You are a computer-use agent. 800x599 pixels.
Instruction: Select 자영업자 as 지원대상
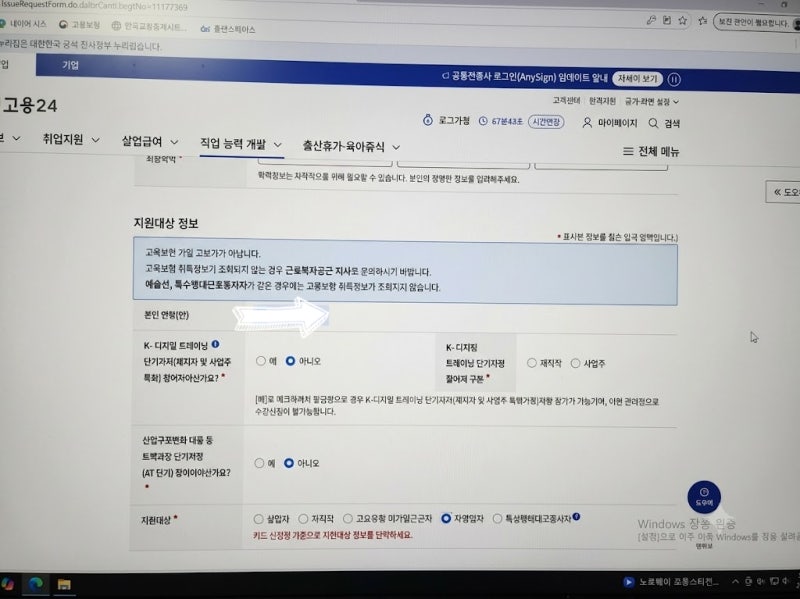tap(446, 518)
